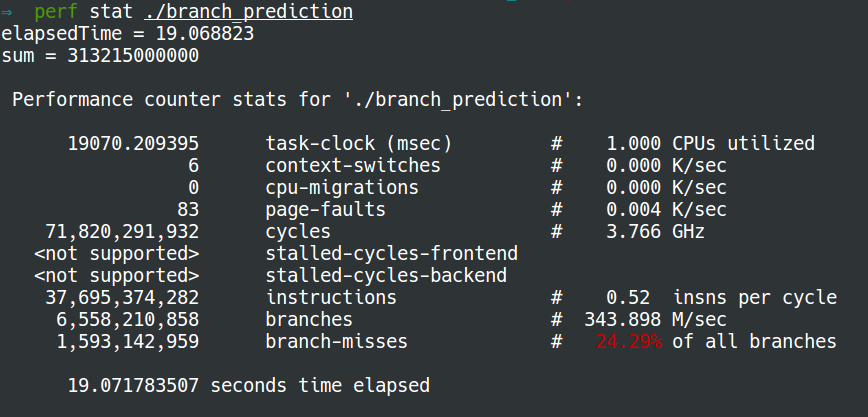Click the task-clock (msec) label
This screenshot has height=417, width=868.
(359, 144)
